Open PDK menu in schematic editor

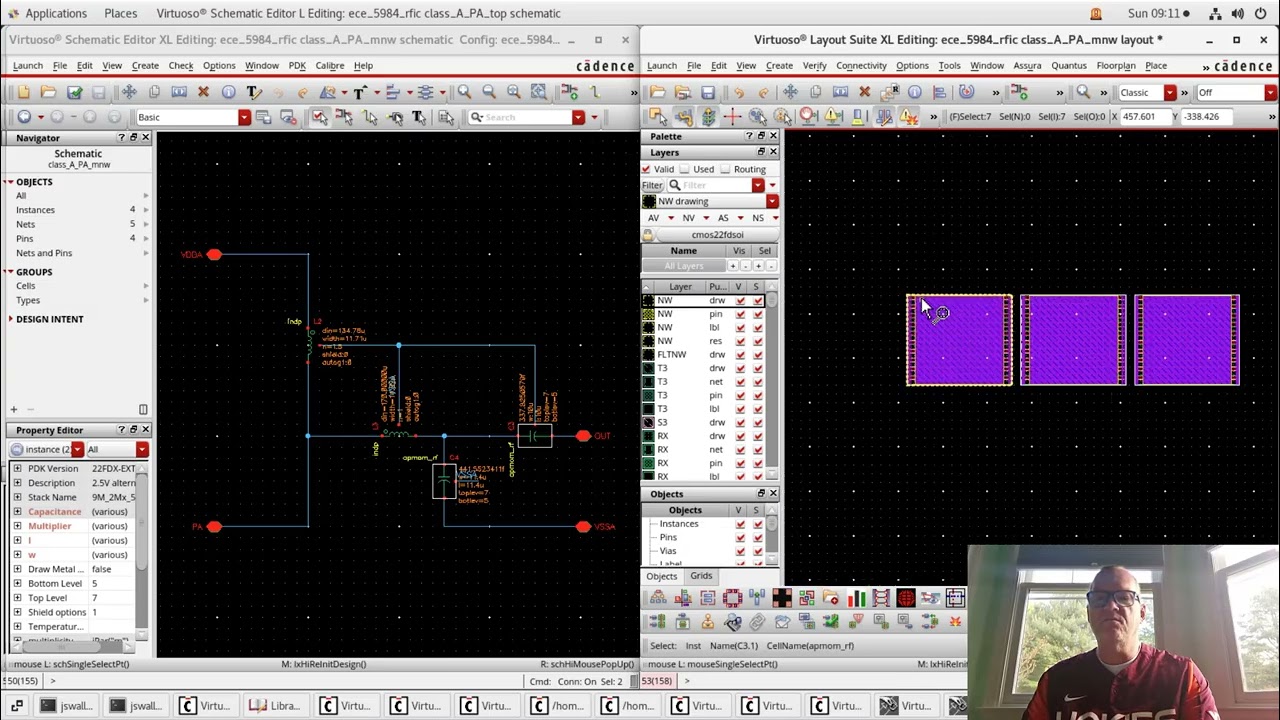pyautogui.click(x=297, y=66)
